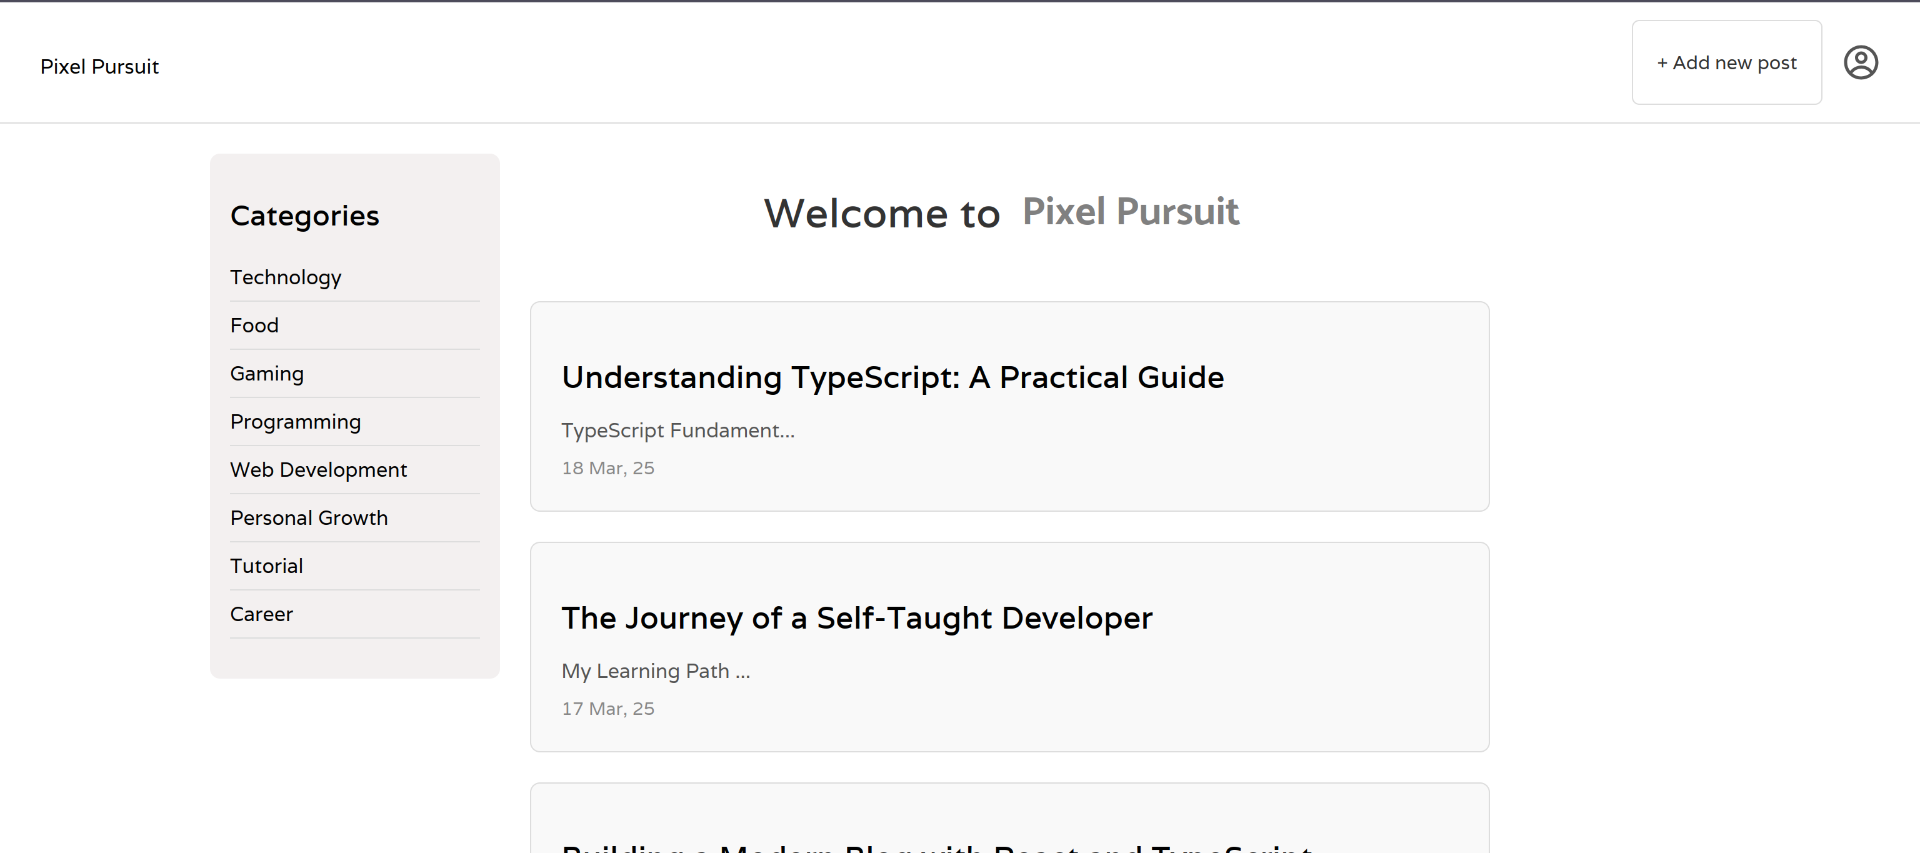The height and width of the screenshot is (853, 1920).
Task: Go to Pixel Pursuit home logo
Action: (99, 67)
